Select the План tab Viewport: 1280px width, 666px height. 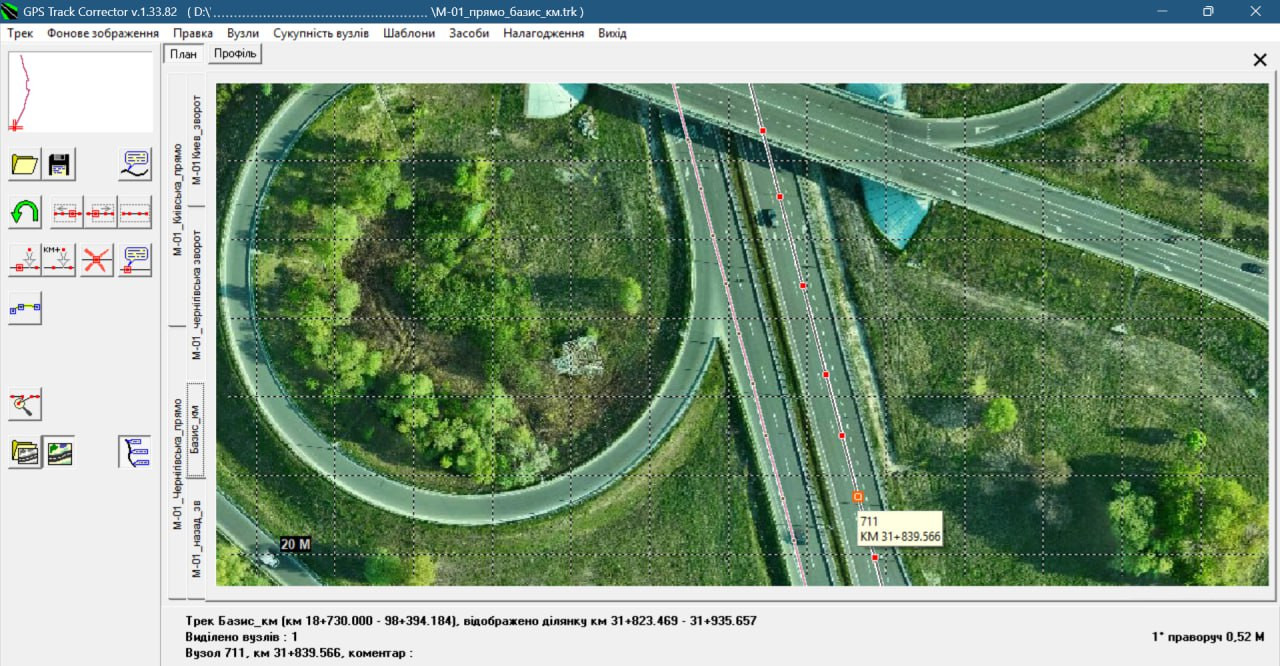(x=183, y=54)
